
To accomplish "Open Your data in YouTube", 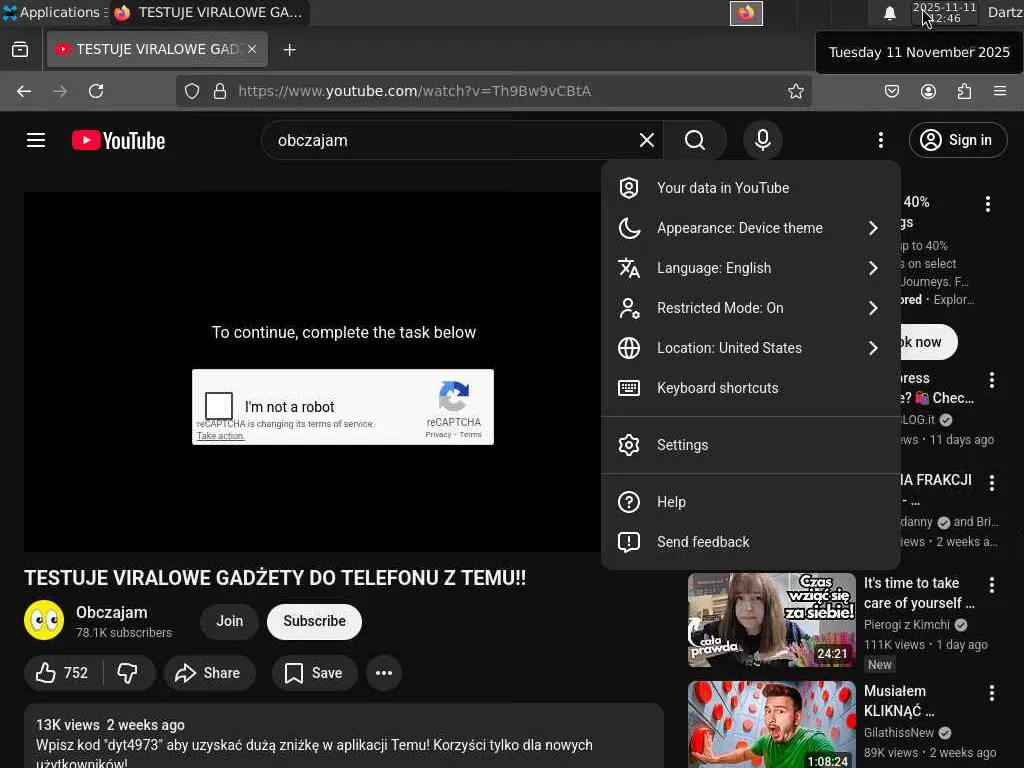I will (750, 188).
